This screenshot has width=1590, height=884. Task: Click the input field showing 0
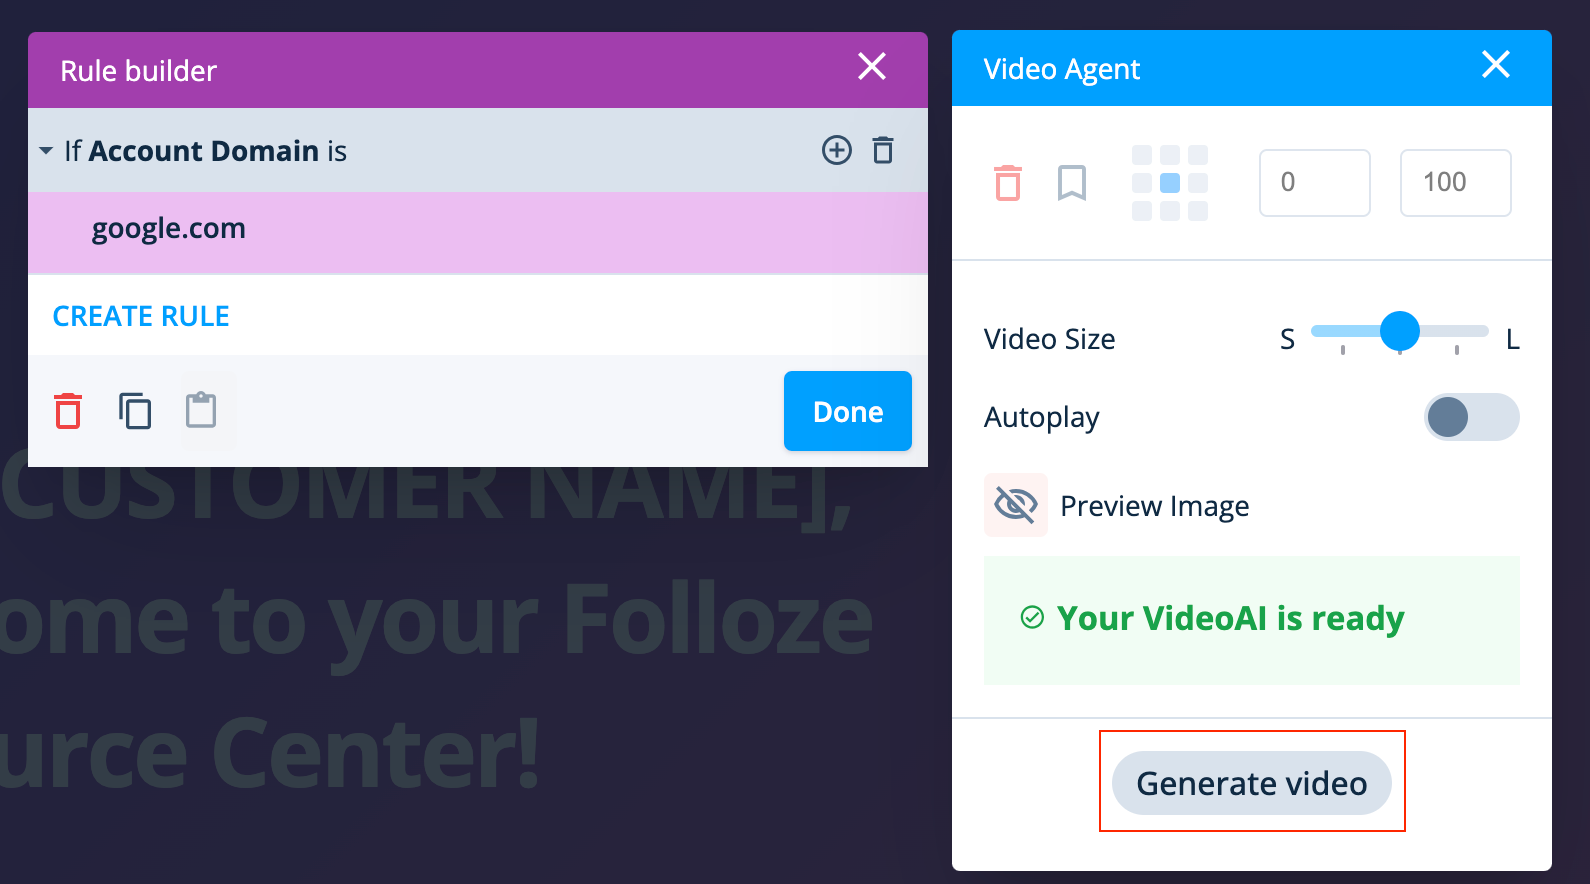pos(1314,183)
